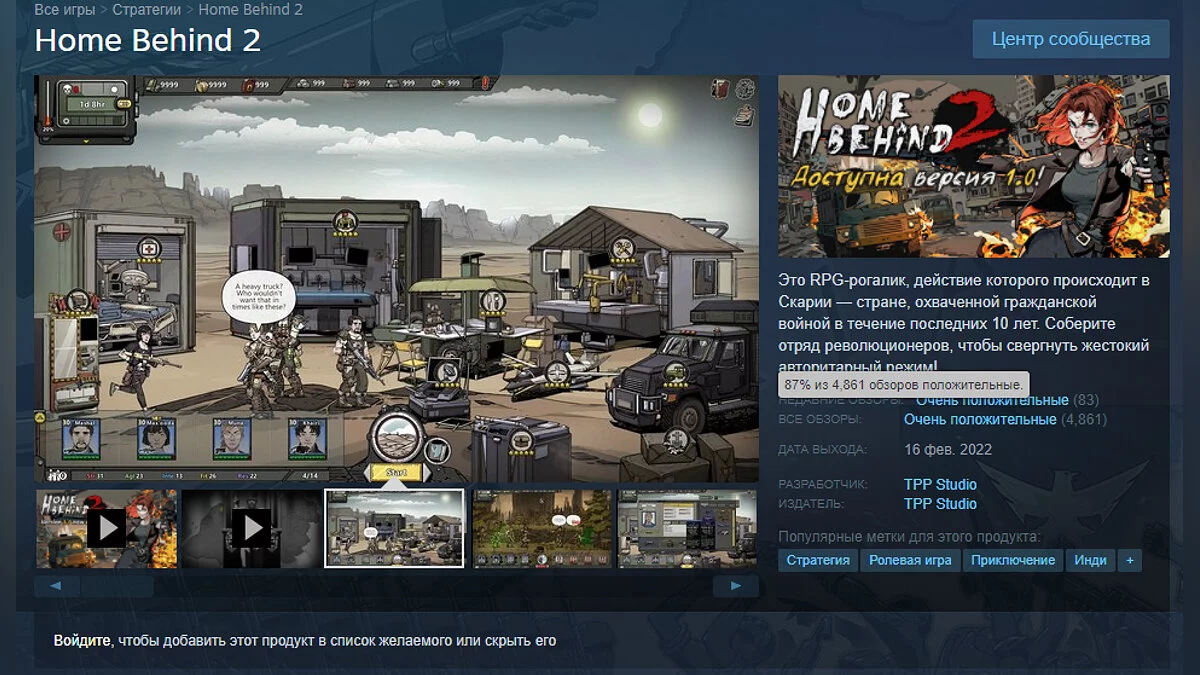Click the ИЗДАТЕЛЬ label
The width and height of the screenshot is (1200, 675).
tap(811, 504)
